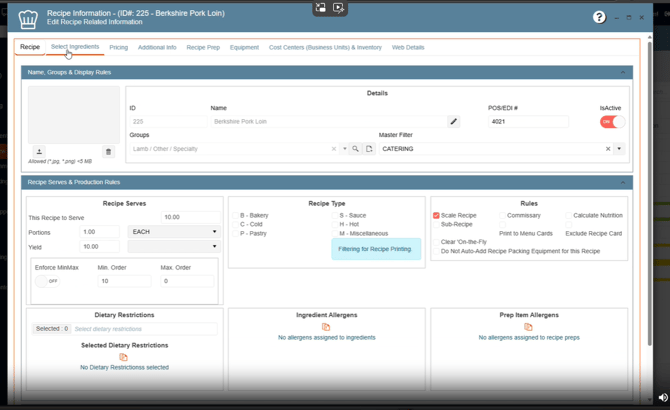Click the search icon in Groups field
Screen dimensions: 670x410
click(x=355, y=149)
